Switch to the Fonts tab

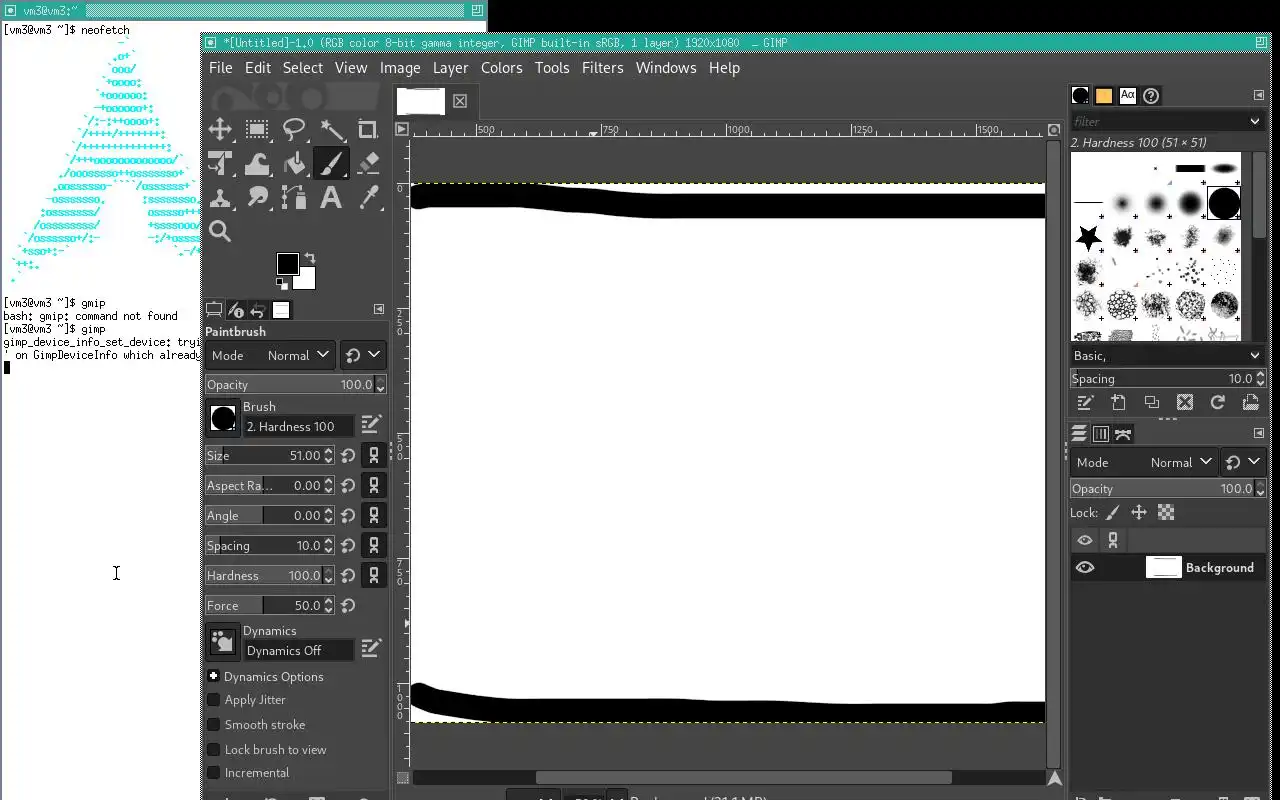pyautogui.click(x=1128, y=96)
